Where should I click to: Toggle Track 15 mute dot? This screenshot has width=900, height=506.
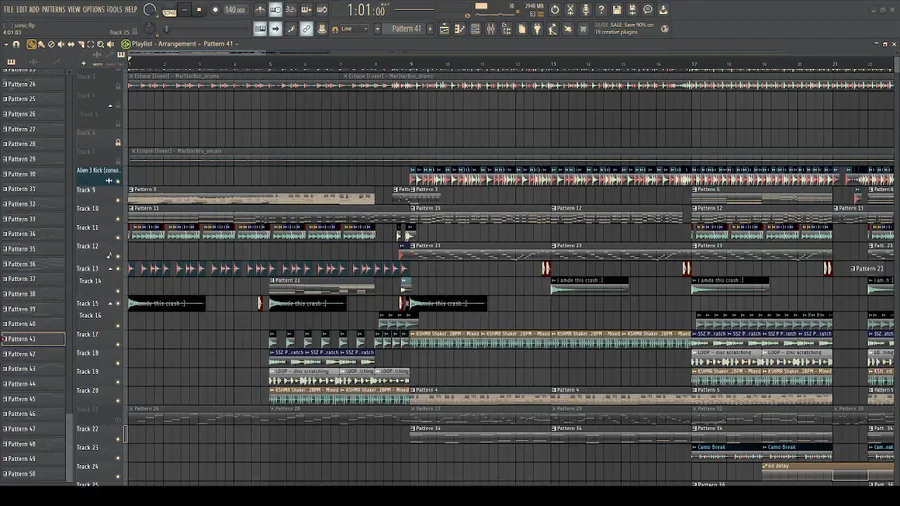118,303
